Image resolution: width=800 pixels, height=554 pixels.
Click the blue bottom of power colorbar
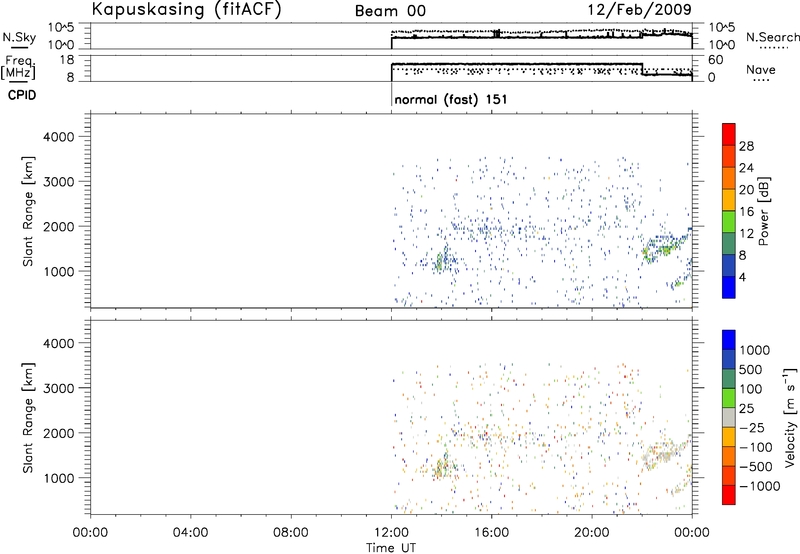coord(729,287)
